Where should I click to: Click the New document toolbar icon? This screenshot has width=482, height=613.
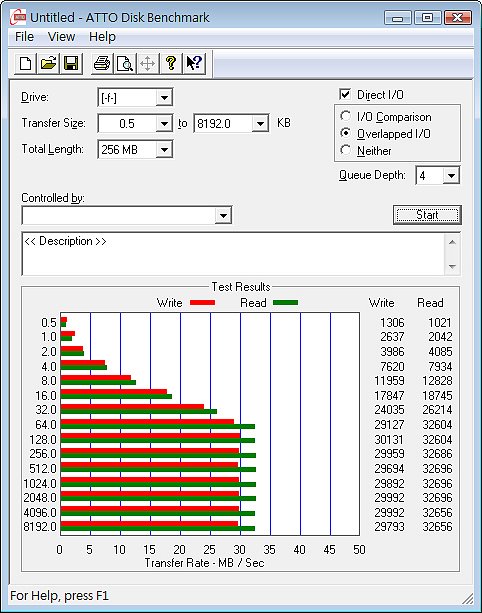click(25, 63)
